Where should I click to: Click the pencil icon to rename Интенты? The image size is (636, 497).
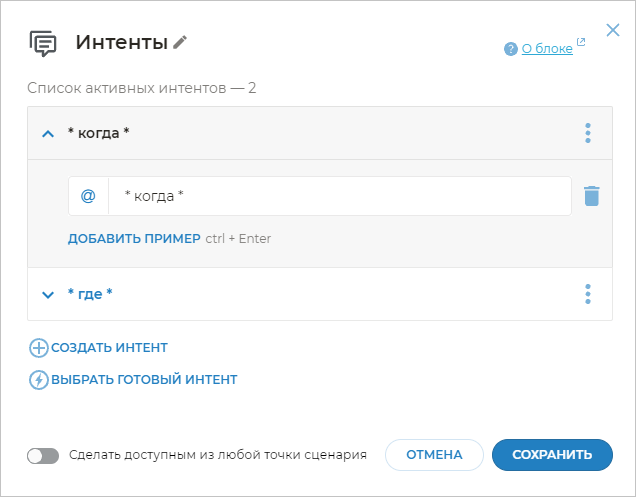point(180,42)
